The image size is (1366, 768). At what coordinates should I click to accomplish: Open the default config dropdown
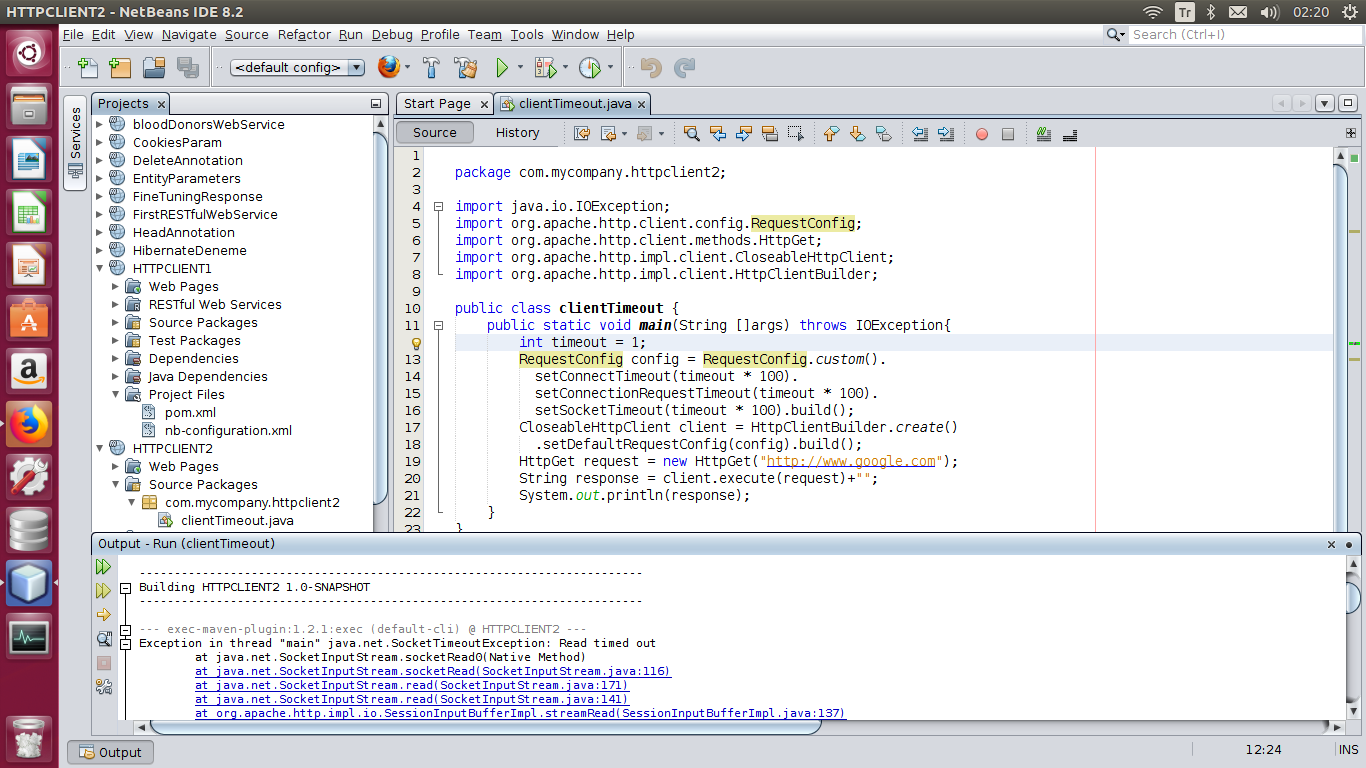(x=355, y=68)
